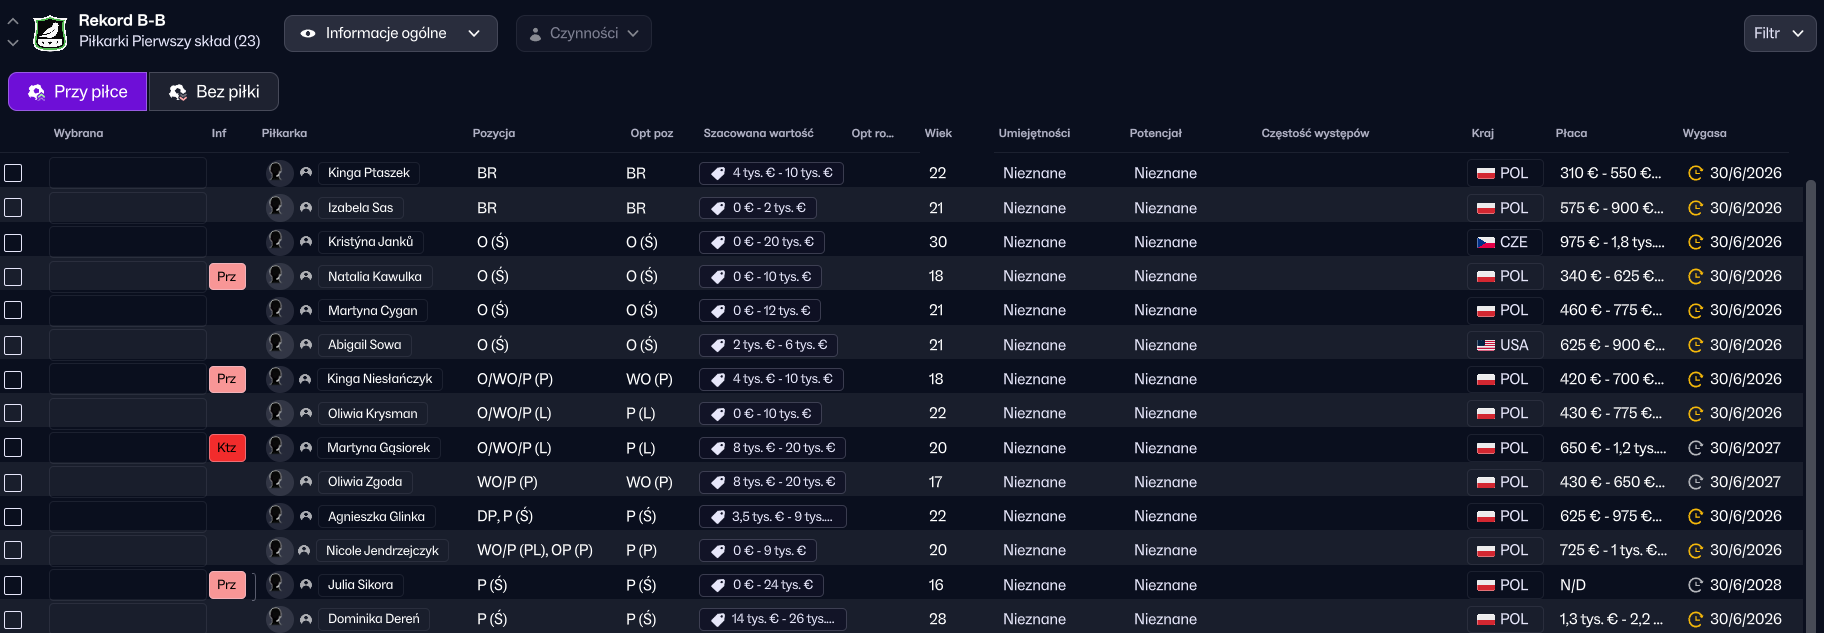Check the box next to Oliwia Zgoda
The height and width of the screenshot is (633, 1824).
(13, 483)
